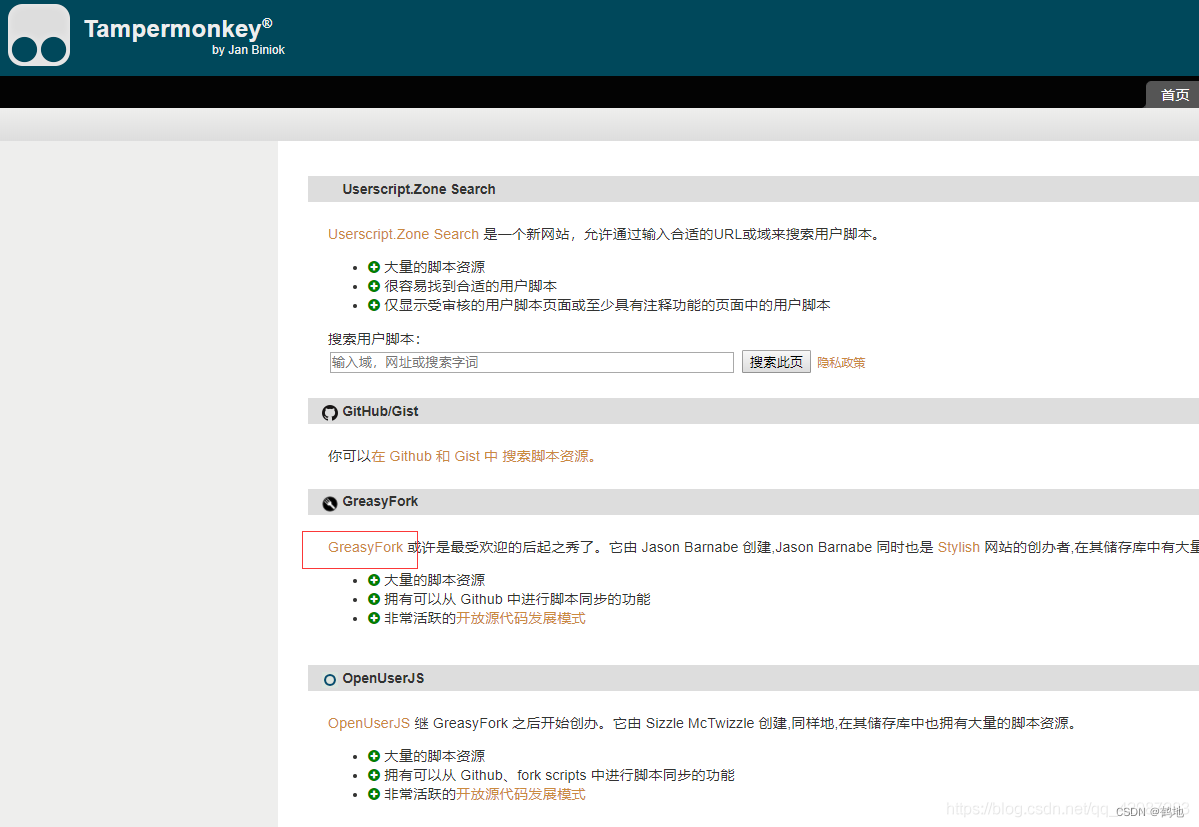Click plus icon beside 很容易找到合适的用户脚本
This screenshot has width=1199, height=827.
point(374,286)
